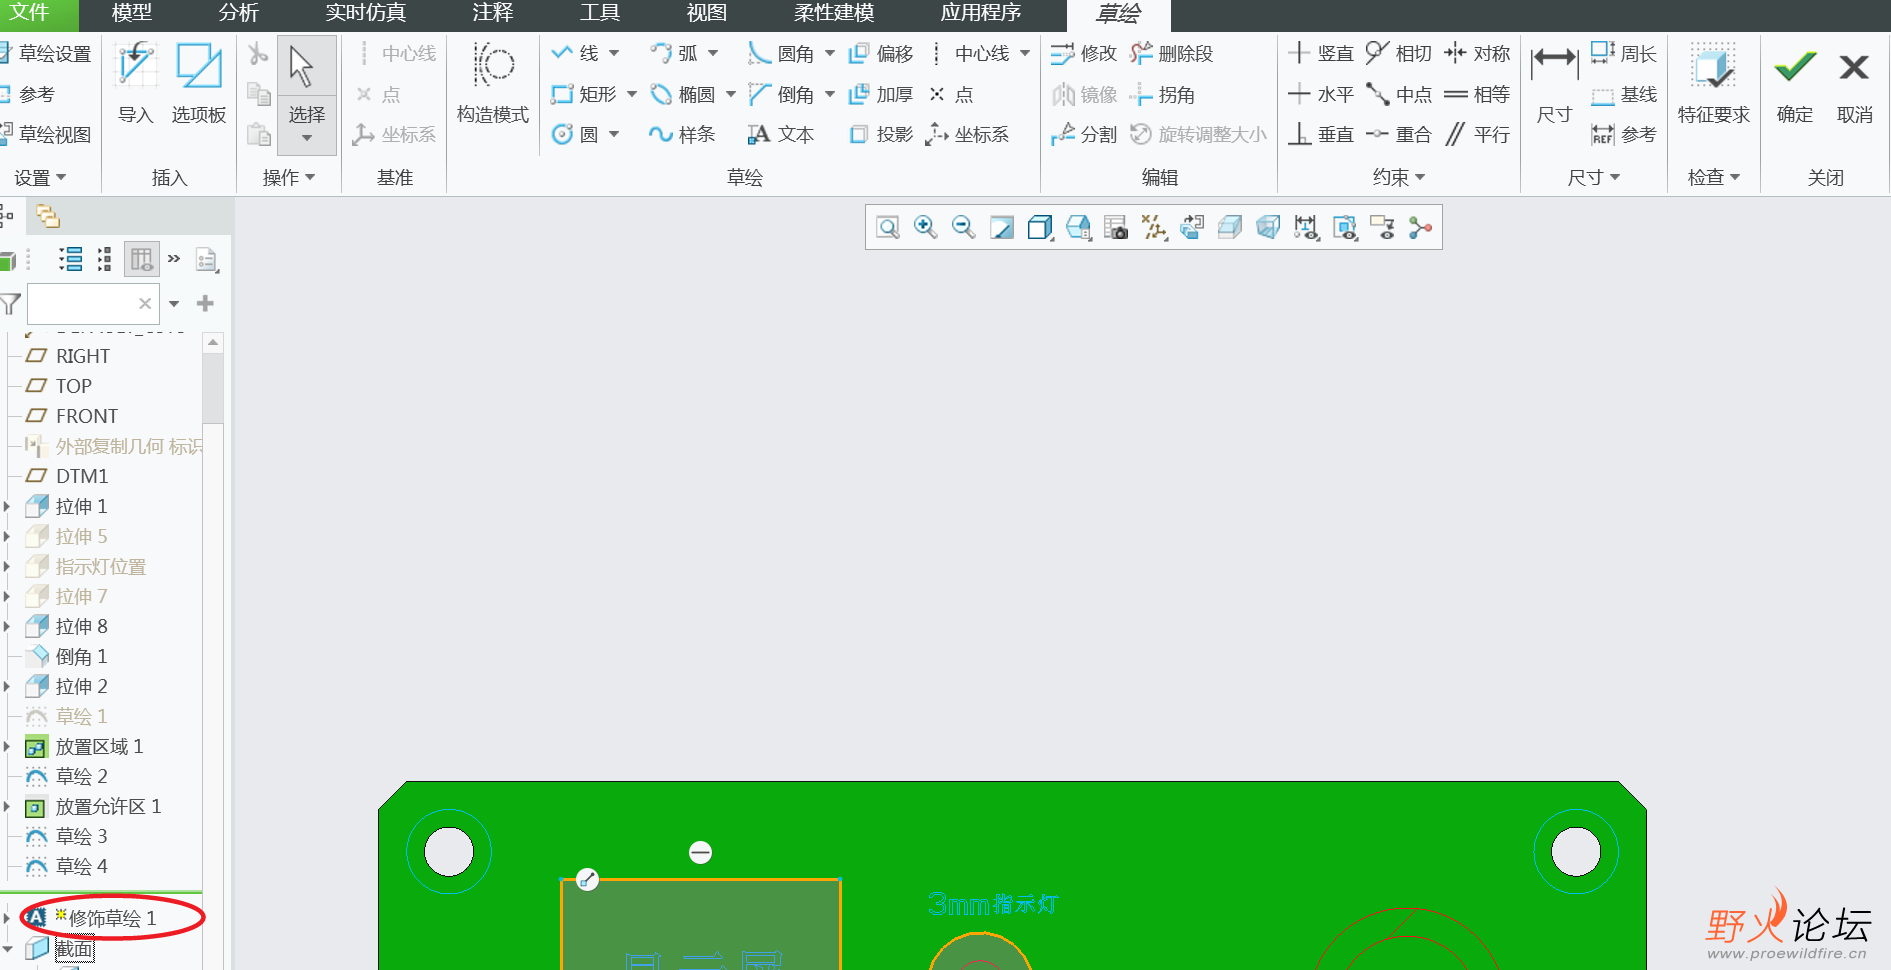Open the 选项板 palette
This screenshot has width=1891, height=970.
[x=199, y=84]
